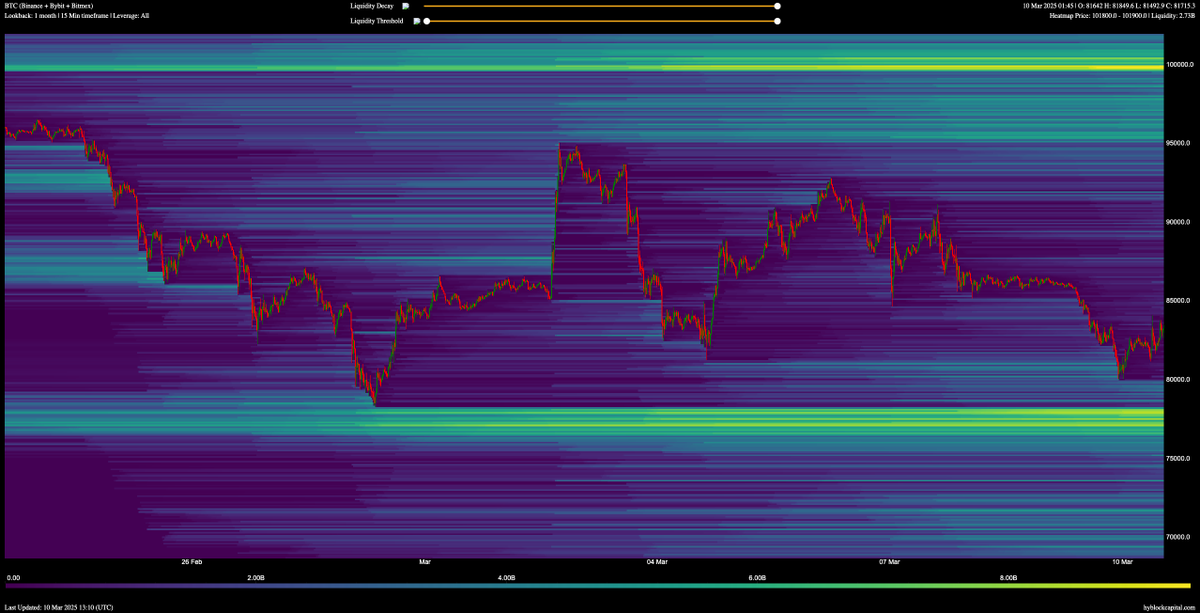Click the 85000.0 price axis label
This screenshot has height=613, width=1200.
click(1180, 301)
